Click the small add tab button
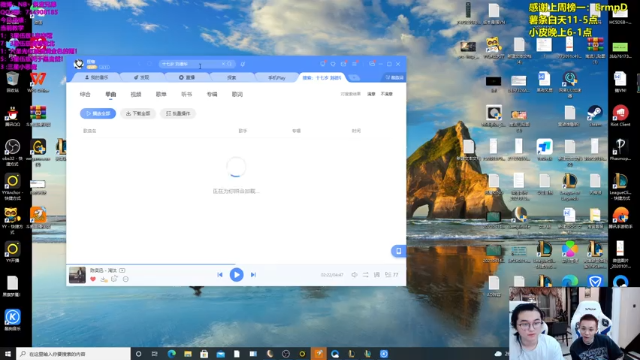Screen dimensions: 640x360 point(354,78)
